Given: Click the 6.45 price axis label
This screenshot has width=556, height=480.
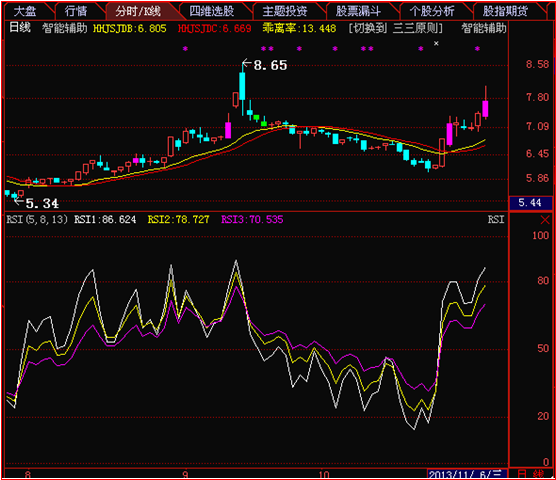Looking at the screenshot, I should (x=538, y=154).
